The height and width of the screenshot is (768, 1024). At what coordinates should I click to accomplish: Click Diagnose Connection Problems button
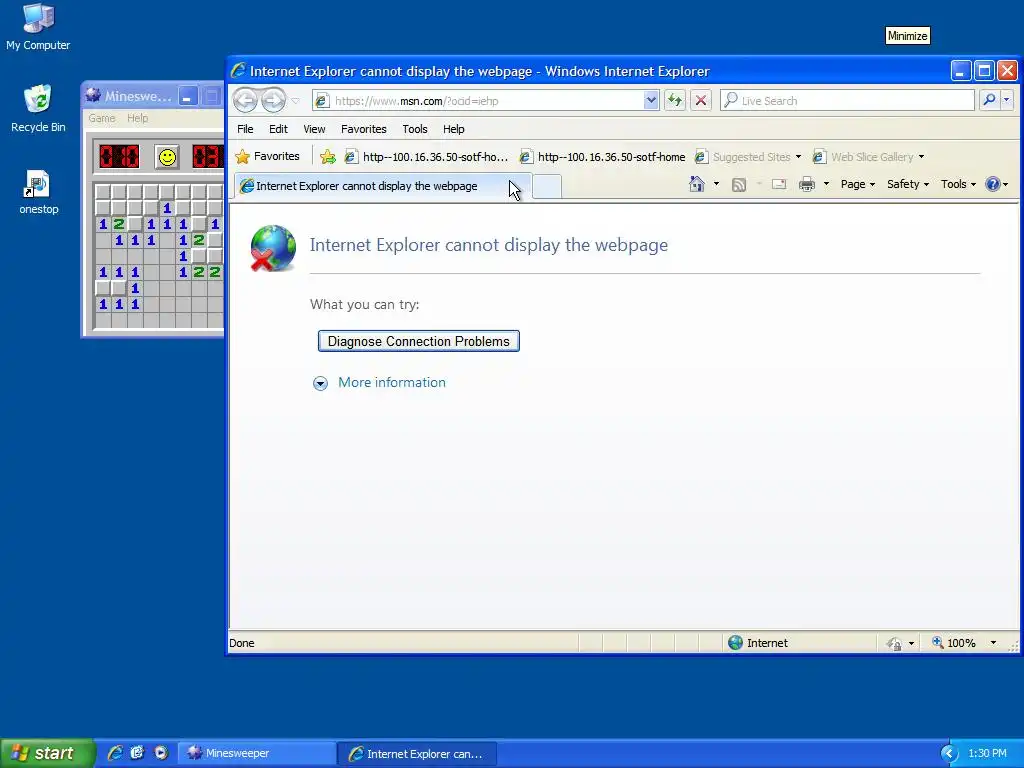pyautogui.click(x=419, y=341)
